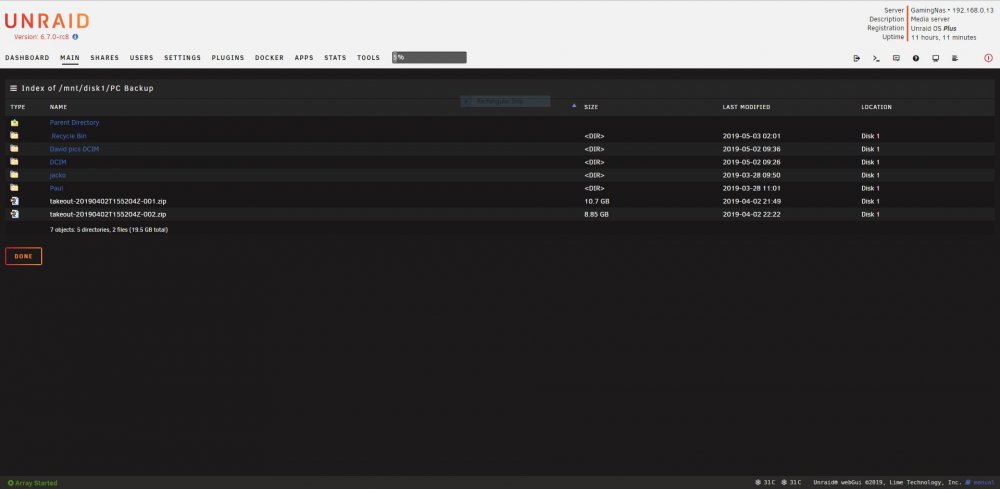The image size is (1000, 489).
Task: Select takeout-20190402T155204Z-001.zip file name
Action: [x=108, y=201]
